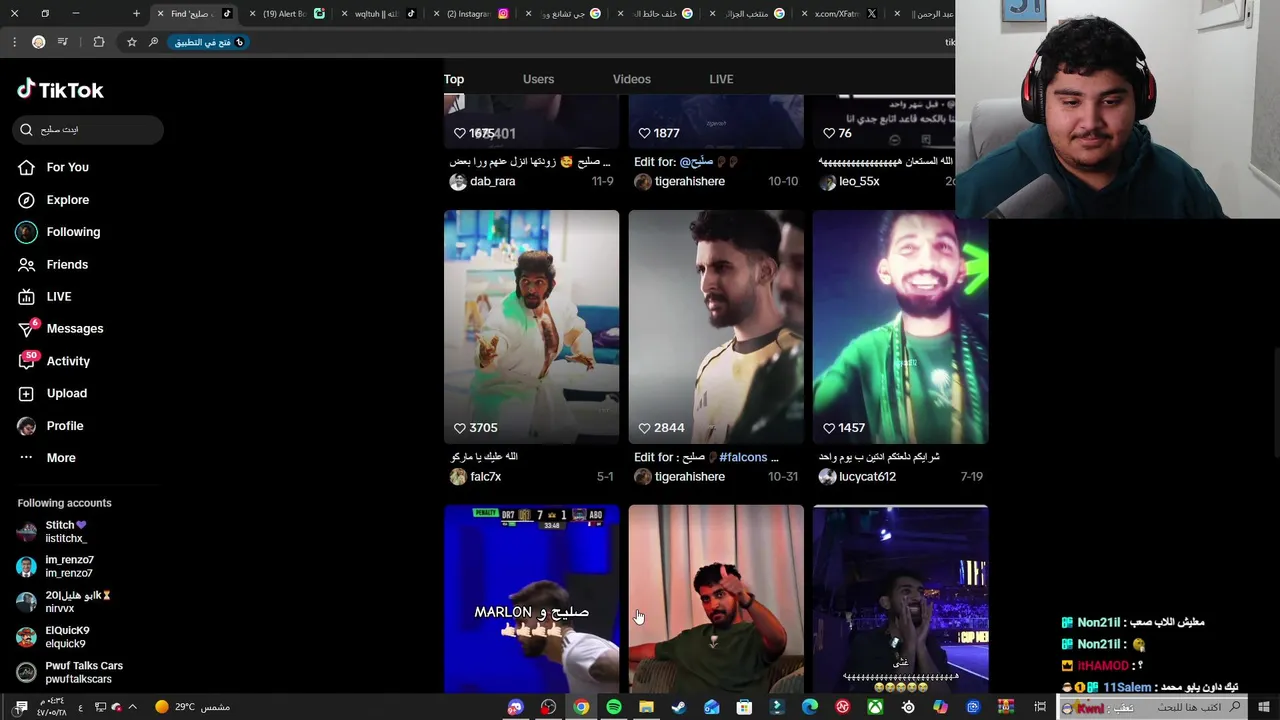This screenshot has width=1280, height=720.
Task: Click the Windows taskbar search box
Action: pyautogui.click(x=1151, y=707)
